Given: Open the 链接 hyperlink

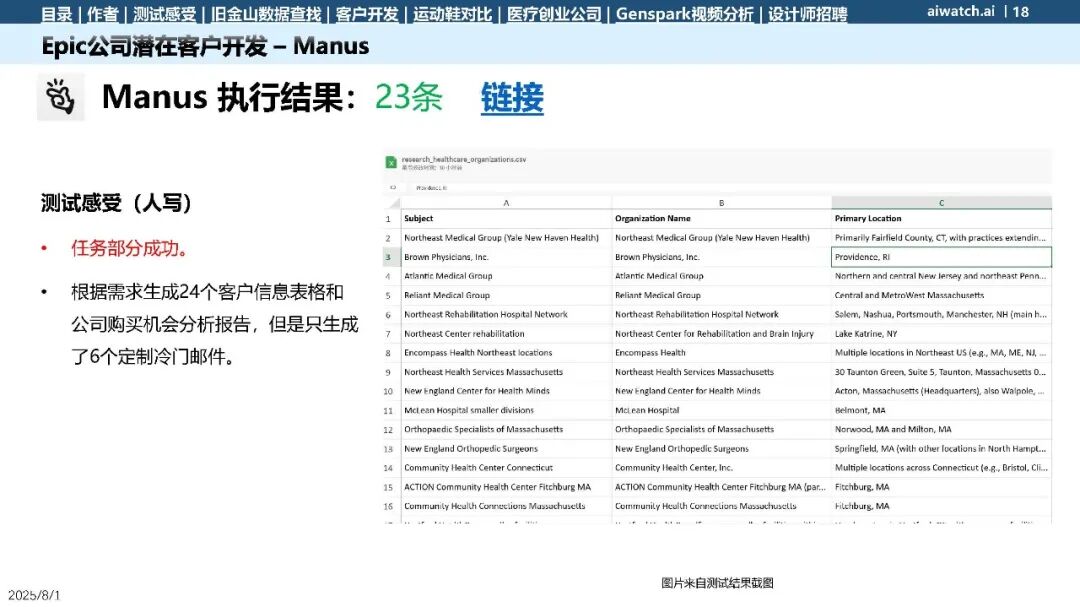Looking at the screenshot, I should [512, 97].
